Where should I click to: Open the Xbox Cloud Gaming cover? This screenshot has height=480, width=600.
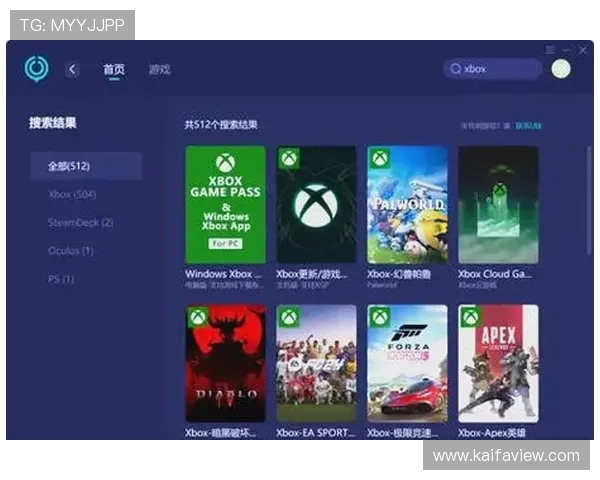pos(498,204)
